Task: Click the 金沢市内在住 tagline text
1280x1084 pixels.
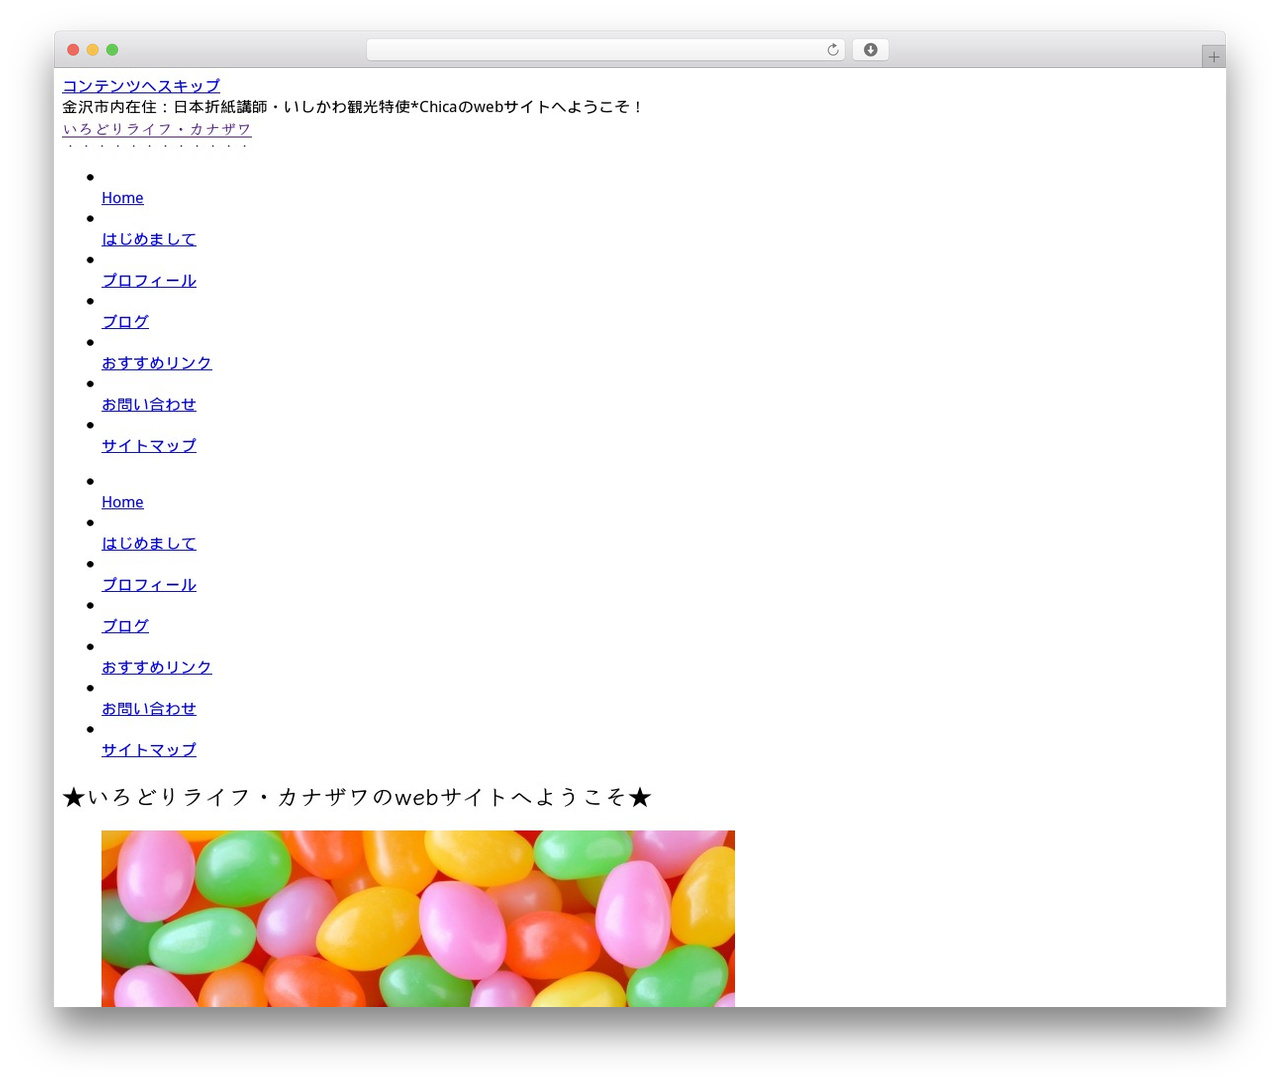Action: (353, 106)
